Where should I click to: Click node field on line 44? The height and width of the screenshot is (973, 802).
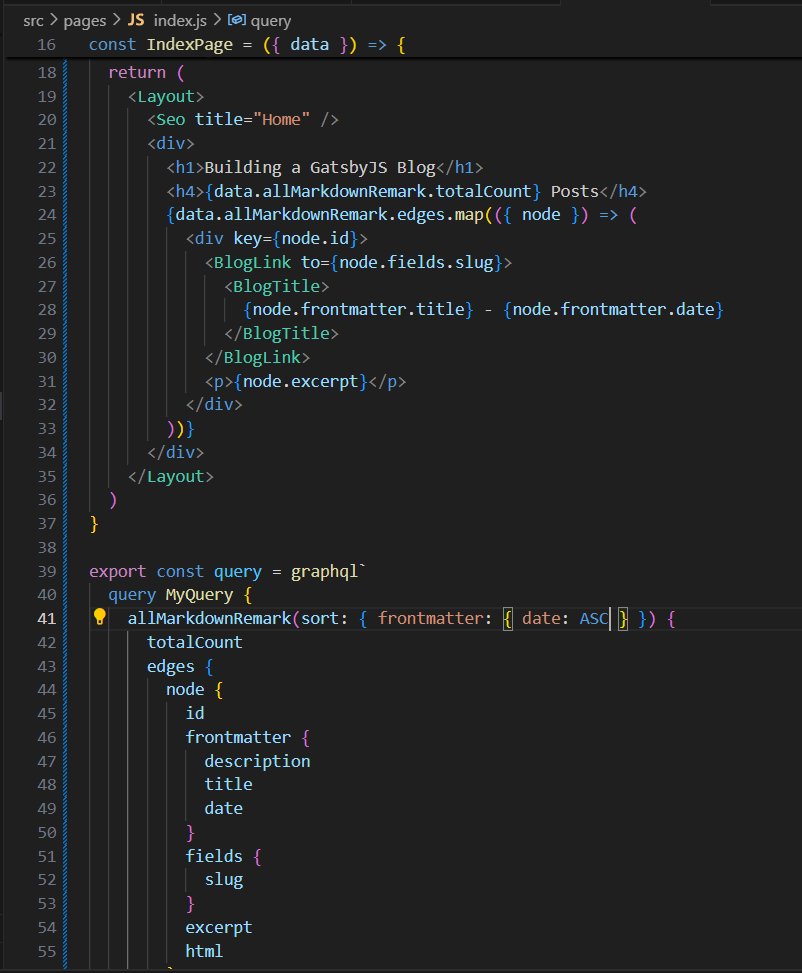tap(185, 689)
